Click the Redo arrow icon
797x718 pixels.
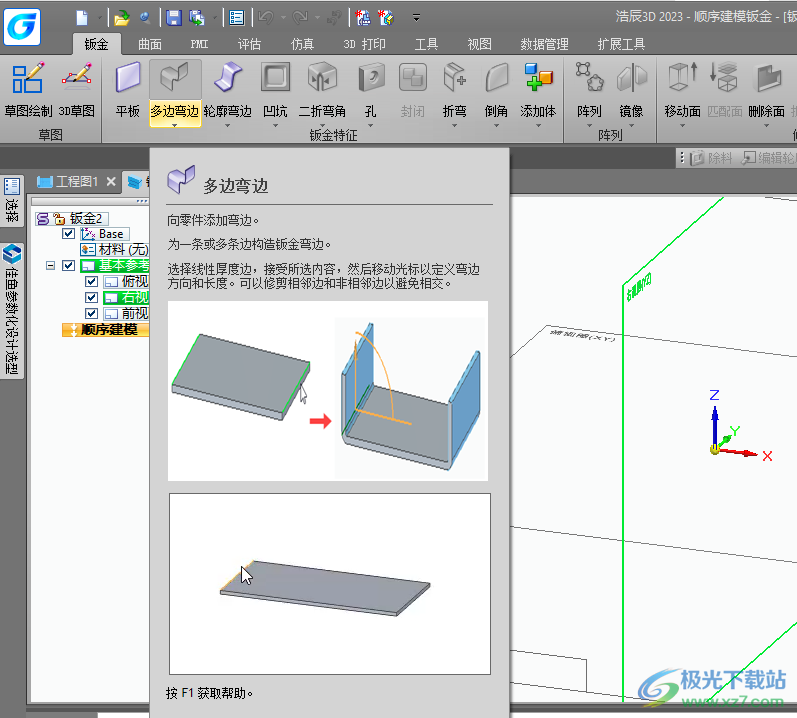300,18
